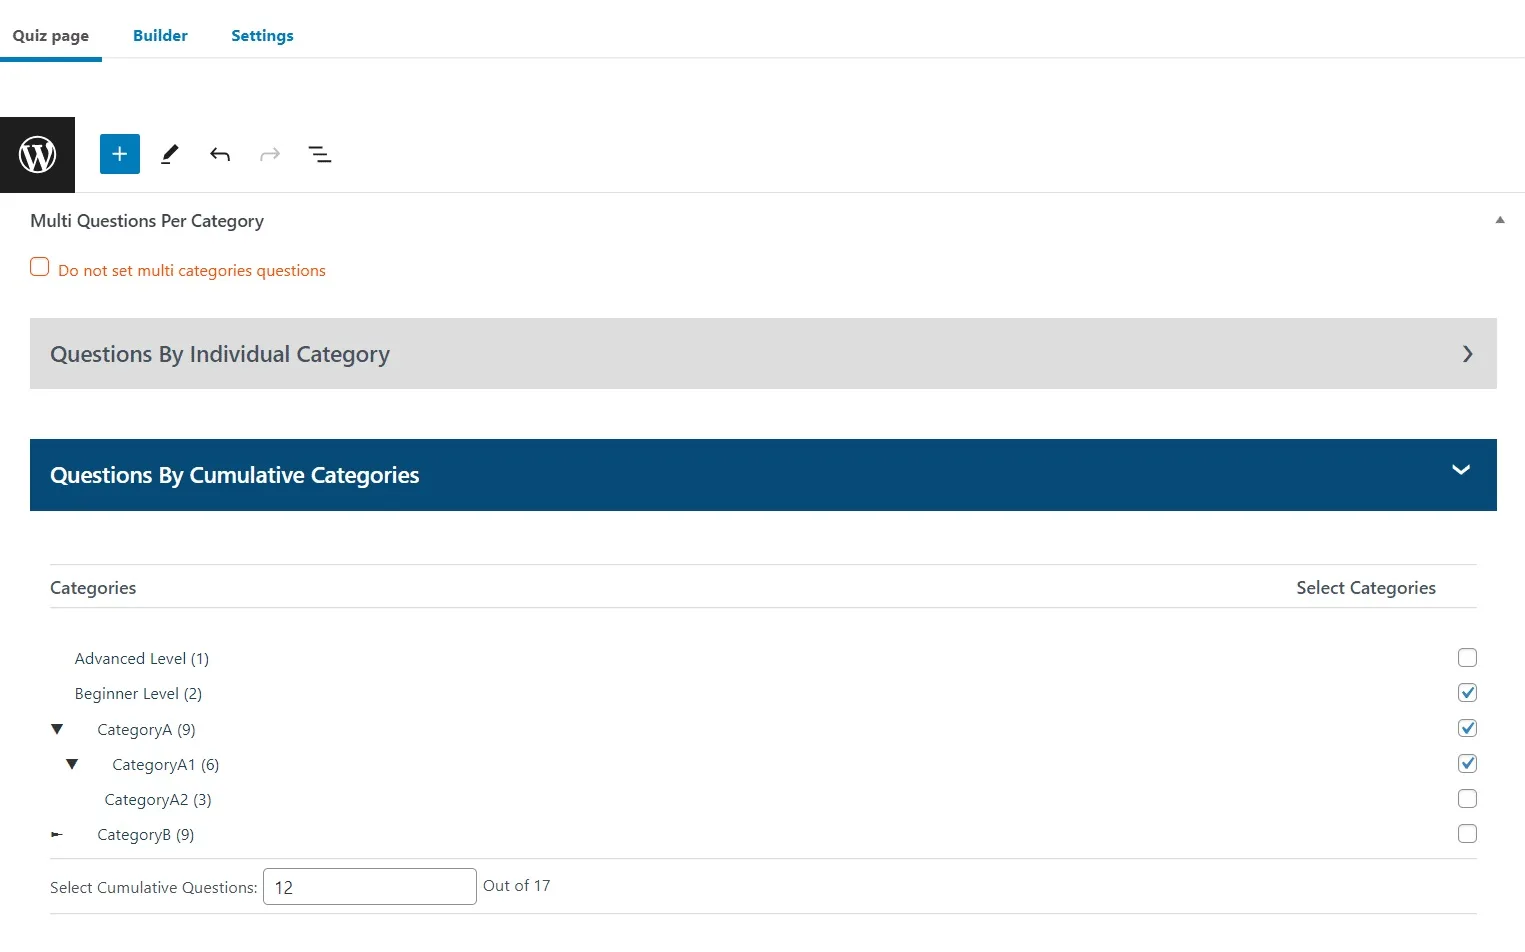Check the Advanced Level category checkbox
This screenshot has width=1525, height=952.
1467,657
